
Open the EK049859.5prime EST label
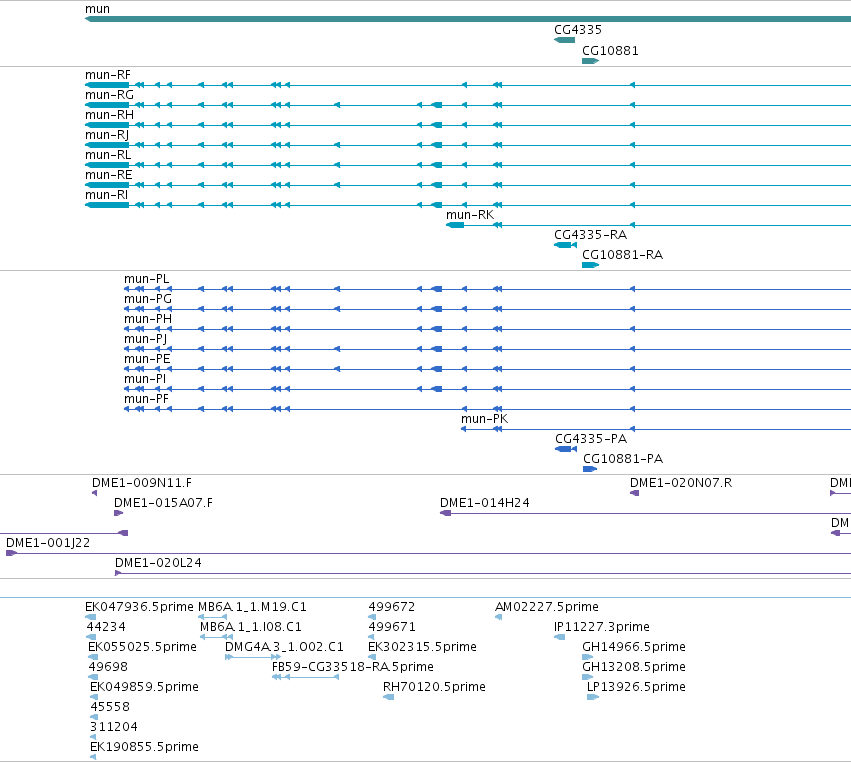[144, 687]
